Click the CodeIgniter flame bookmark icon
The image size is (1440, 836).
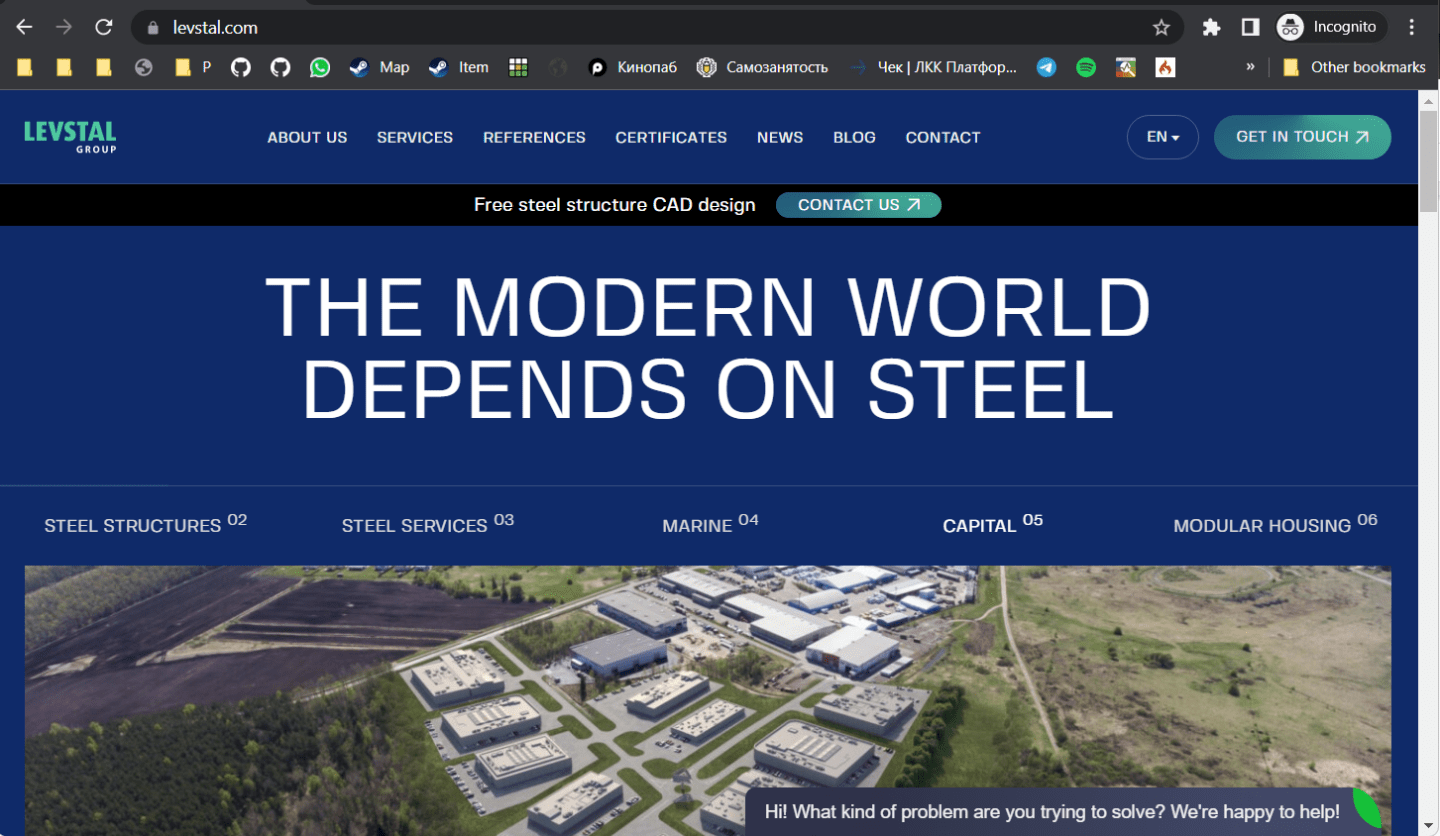[x=1165, y=67]
